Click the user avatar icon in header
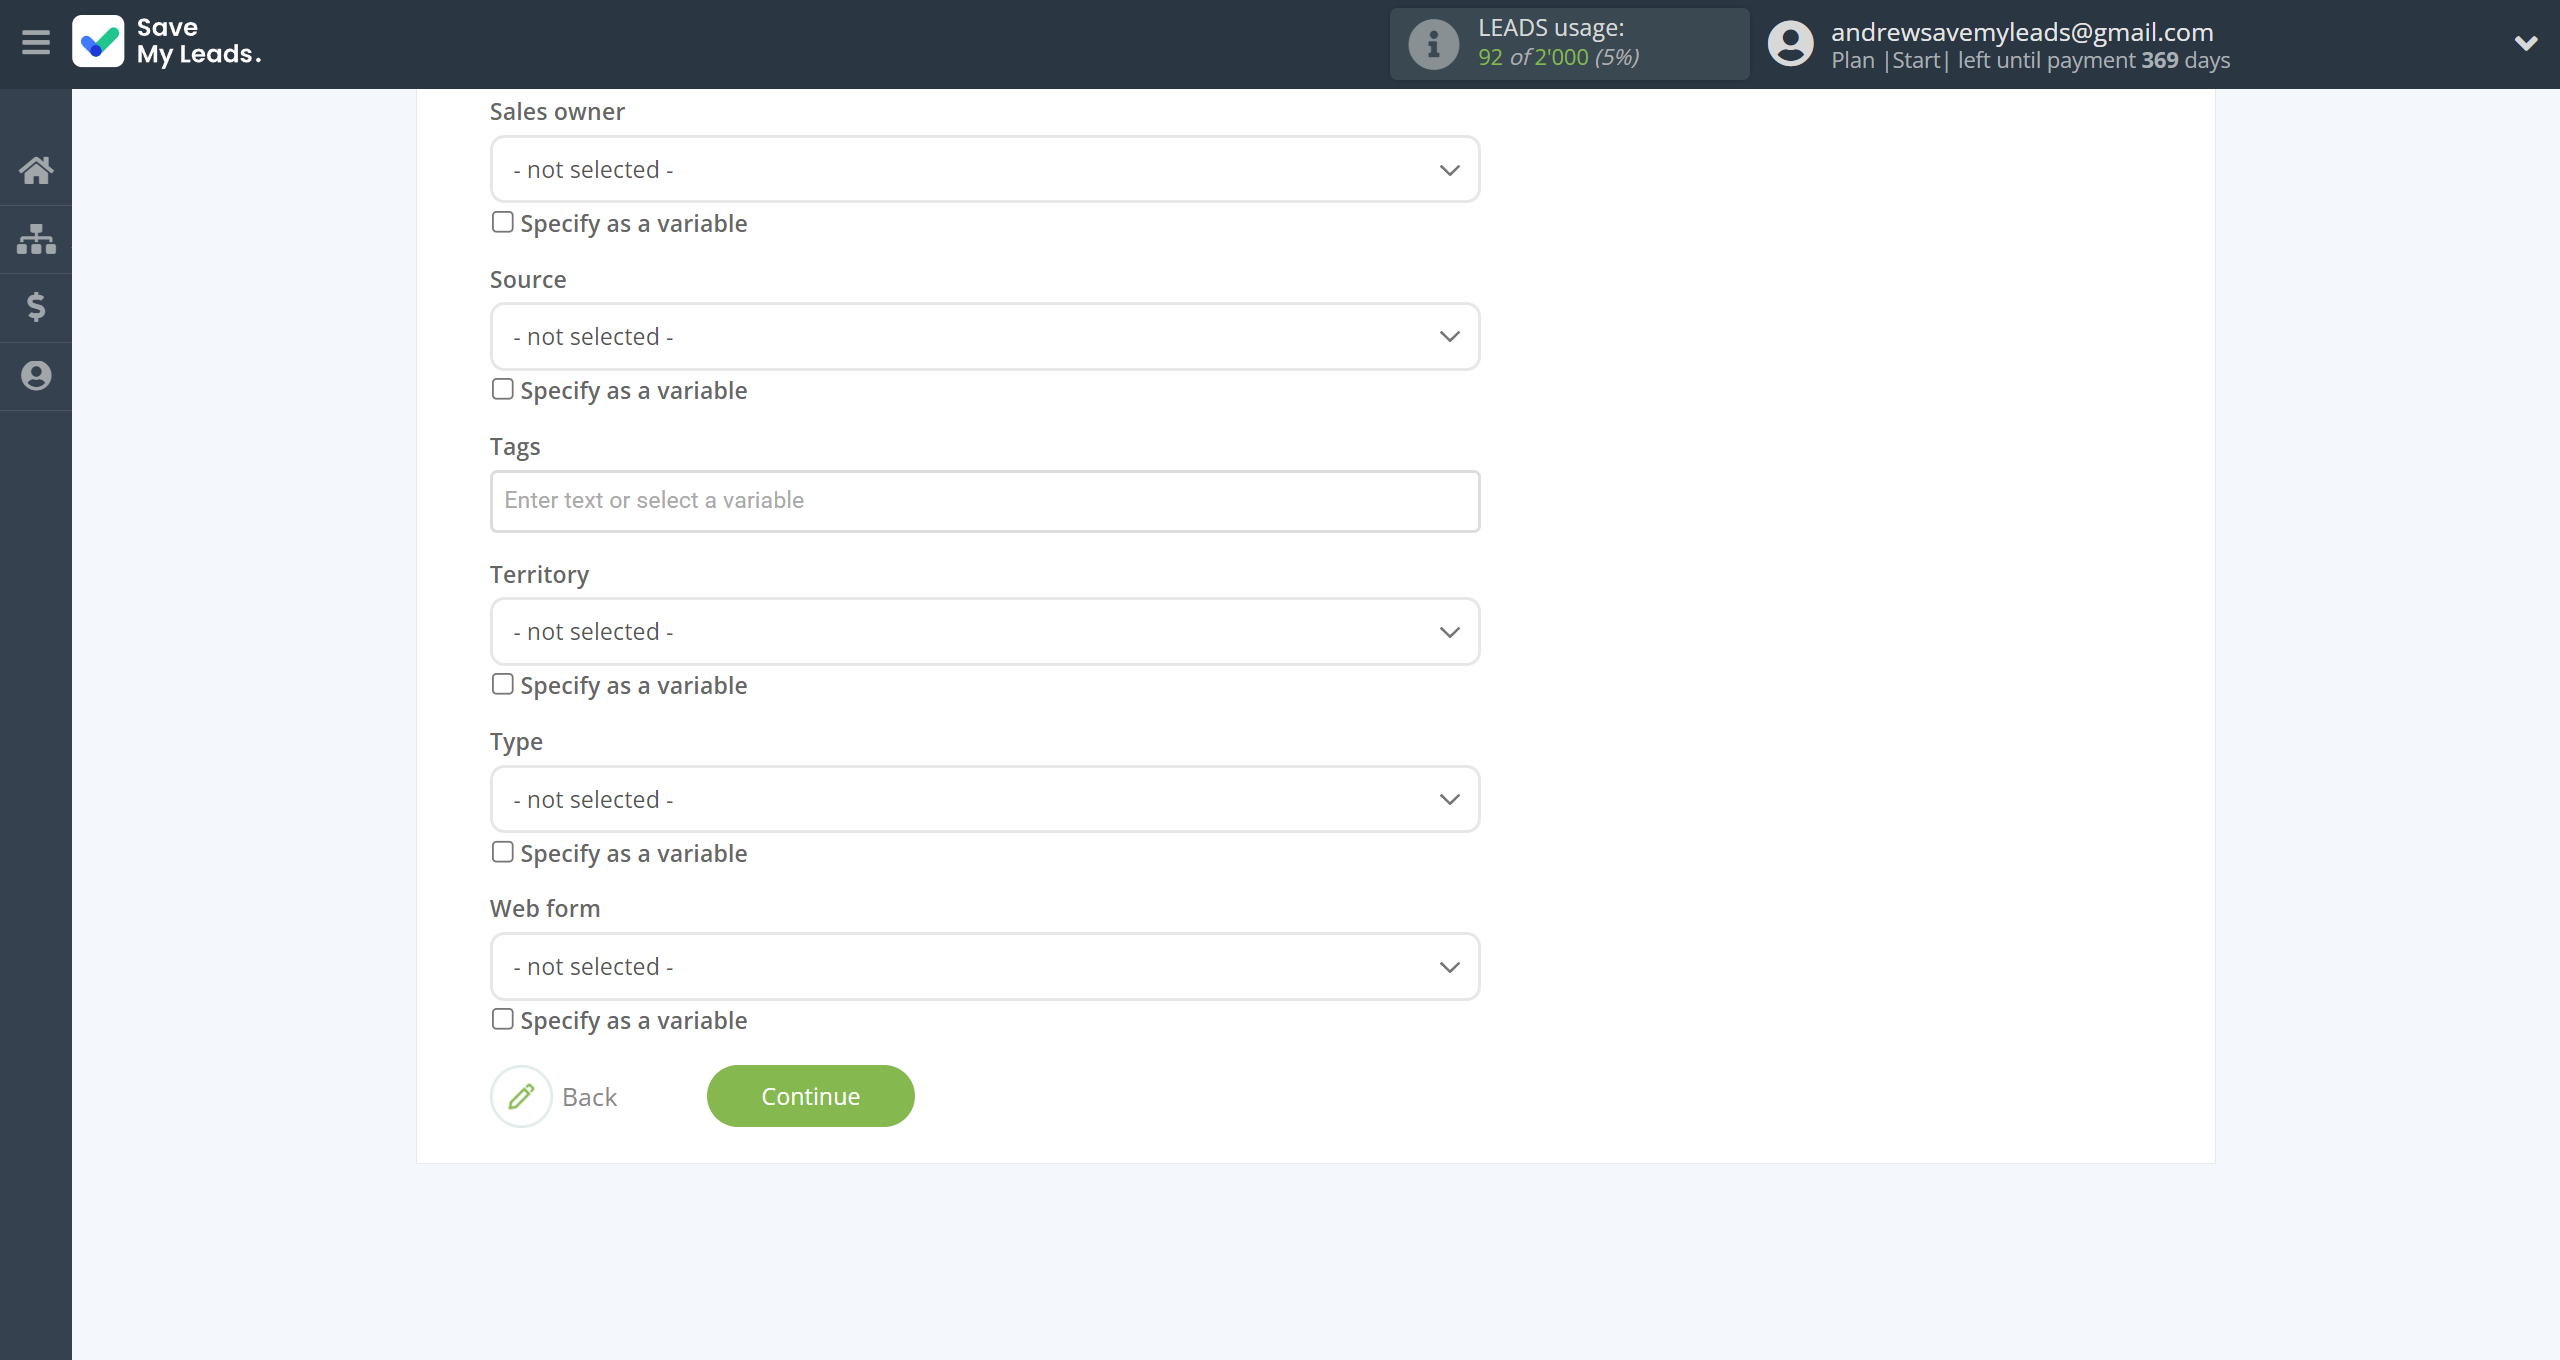This screenshot has height=1360, width=2560. pyautogui.click(x=1790, y=44)
